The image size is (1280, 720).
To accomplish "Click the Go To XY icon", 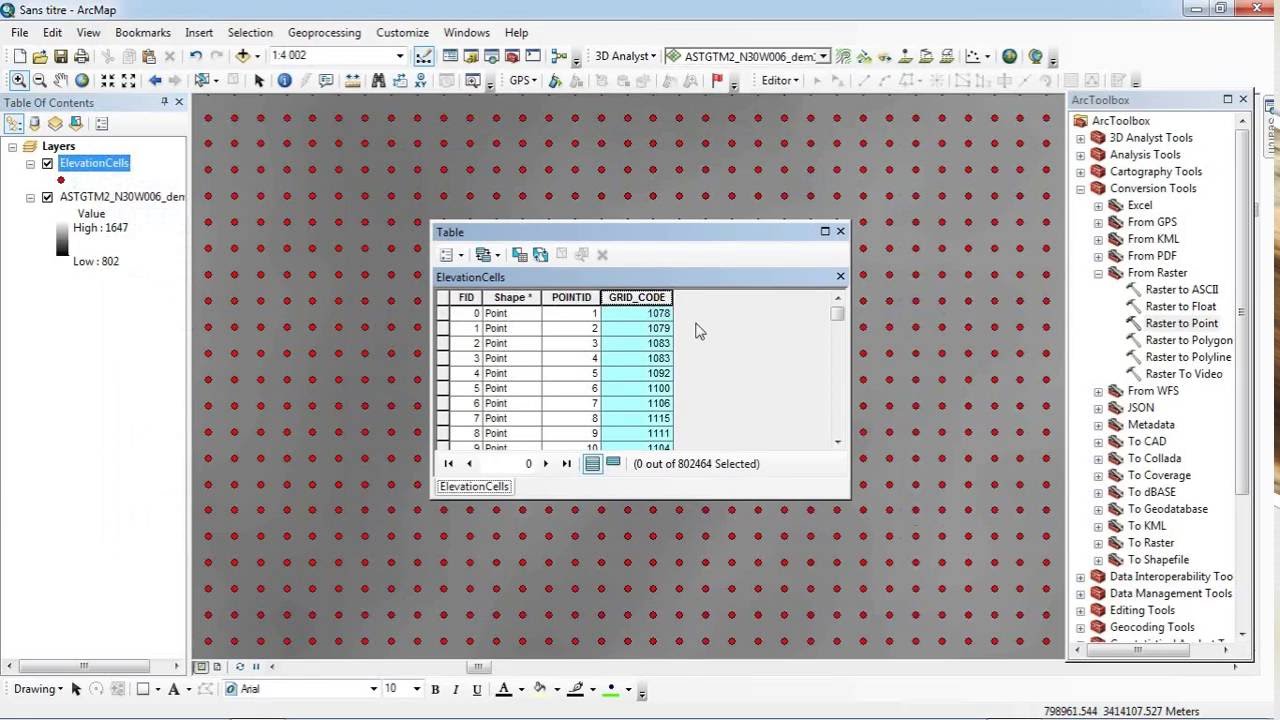I will click(x=420, y=80).
